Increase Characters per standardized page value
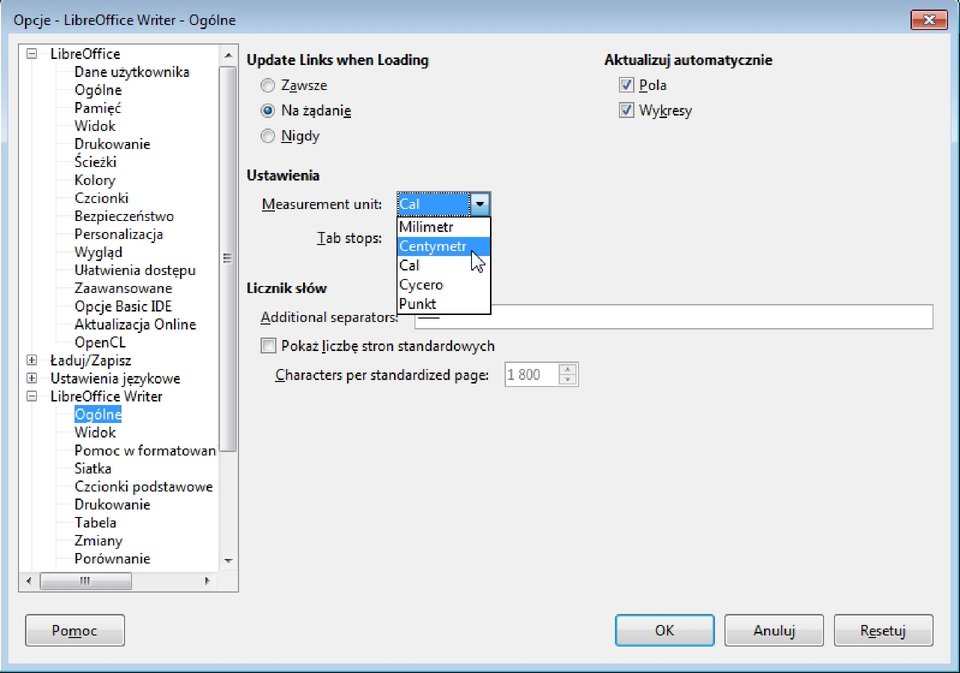 click(x=568, y=369)
